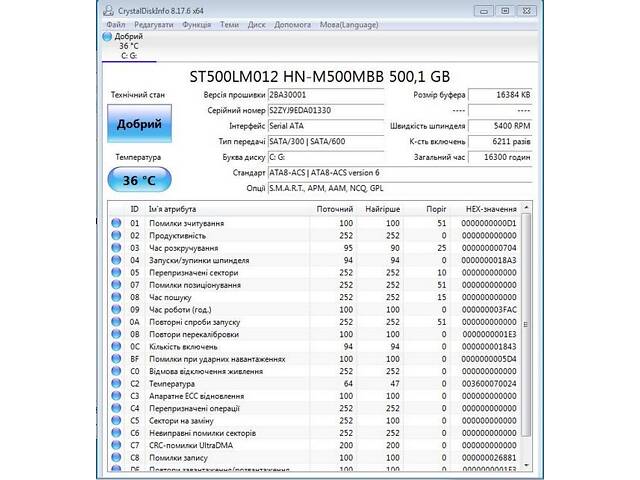
Task: Click the standard field ATA8-ACS version 6
Action: [x=400, y=173]
